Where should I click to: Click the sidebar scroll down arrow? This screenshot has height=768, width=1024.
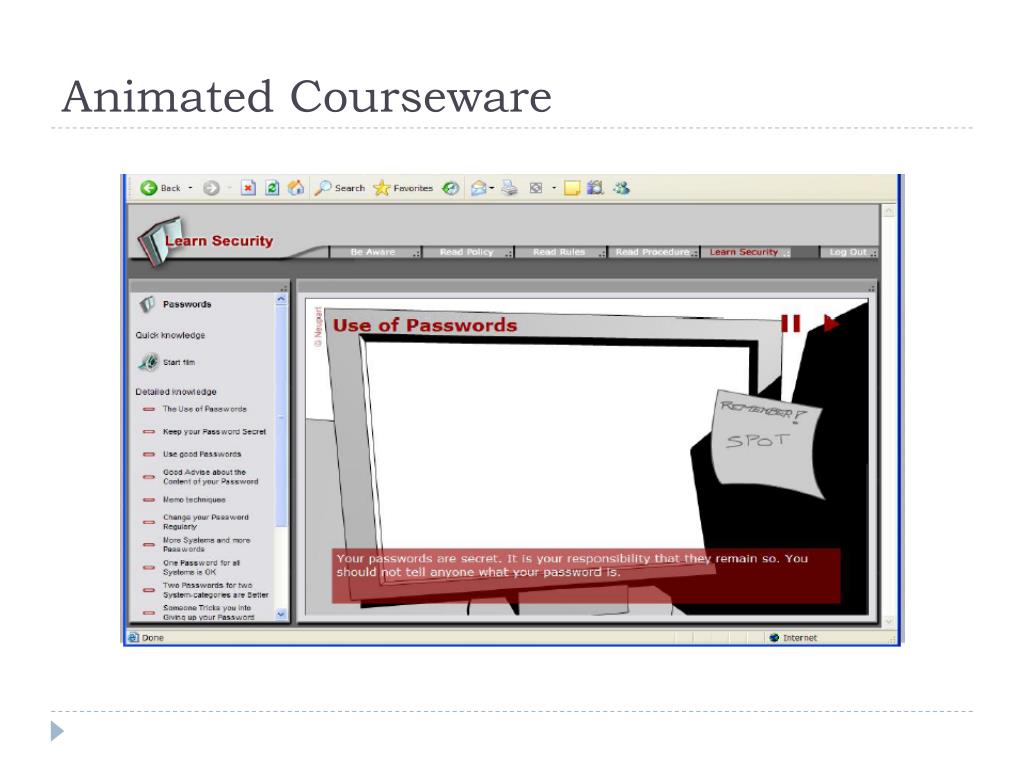pos(281,614)
